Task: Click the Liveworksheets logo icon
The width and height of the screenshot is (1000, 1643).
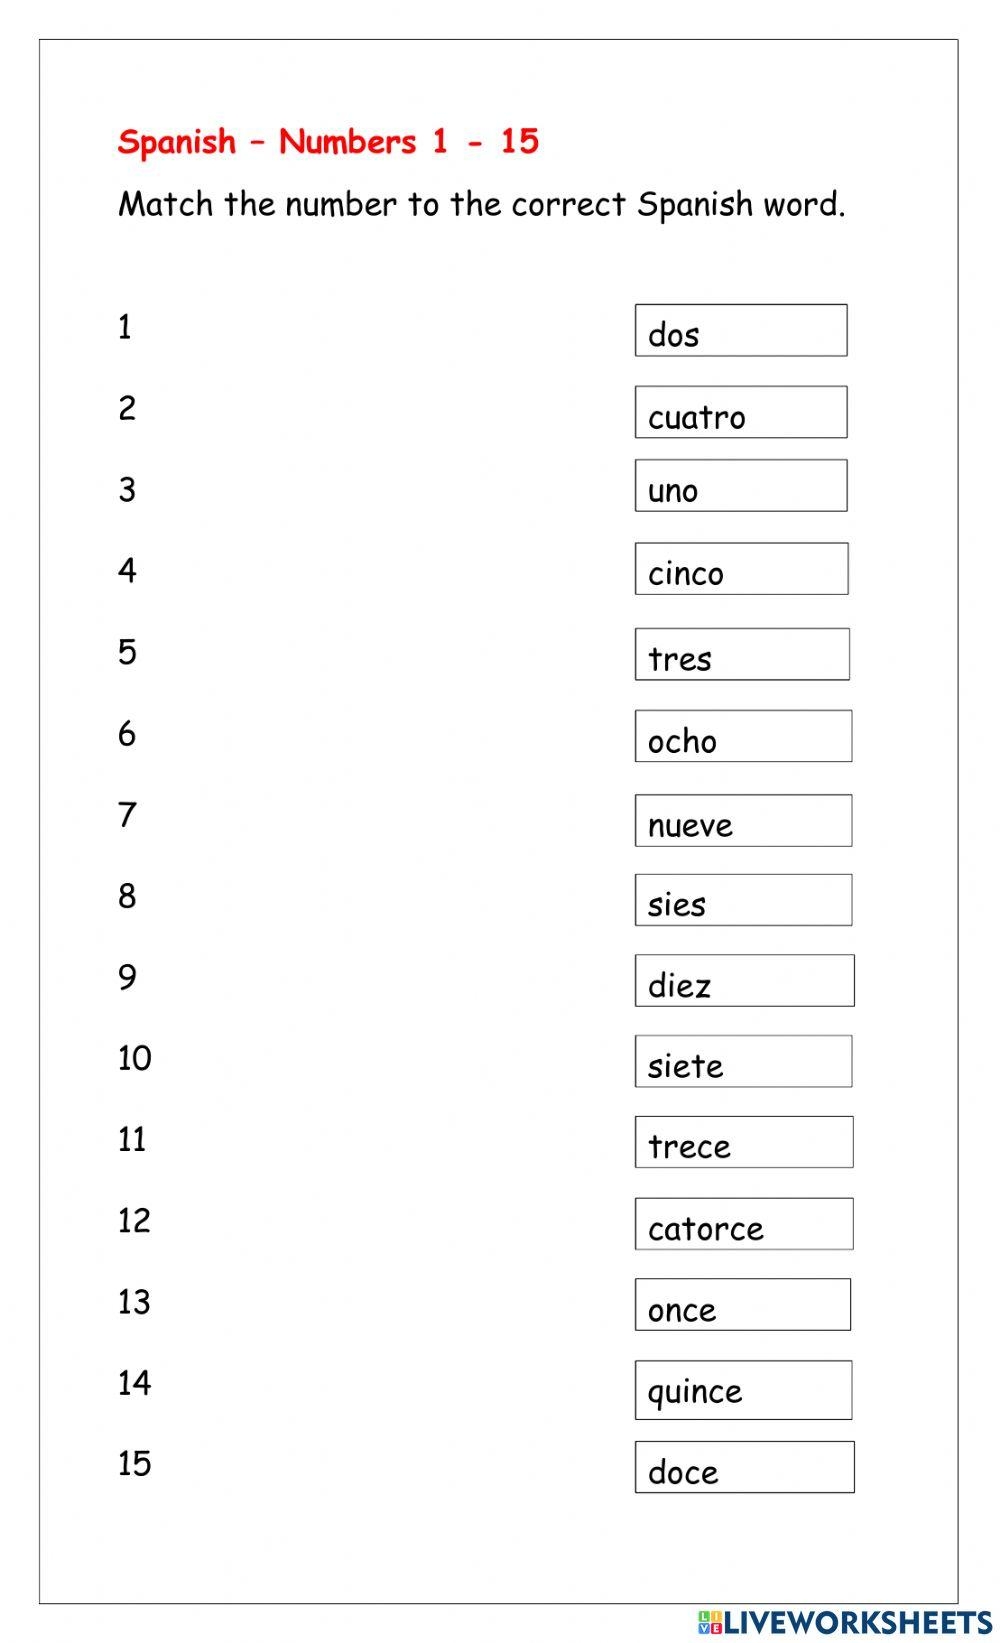Action: click(x=709, y=1621)
